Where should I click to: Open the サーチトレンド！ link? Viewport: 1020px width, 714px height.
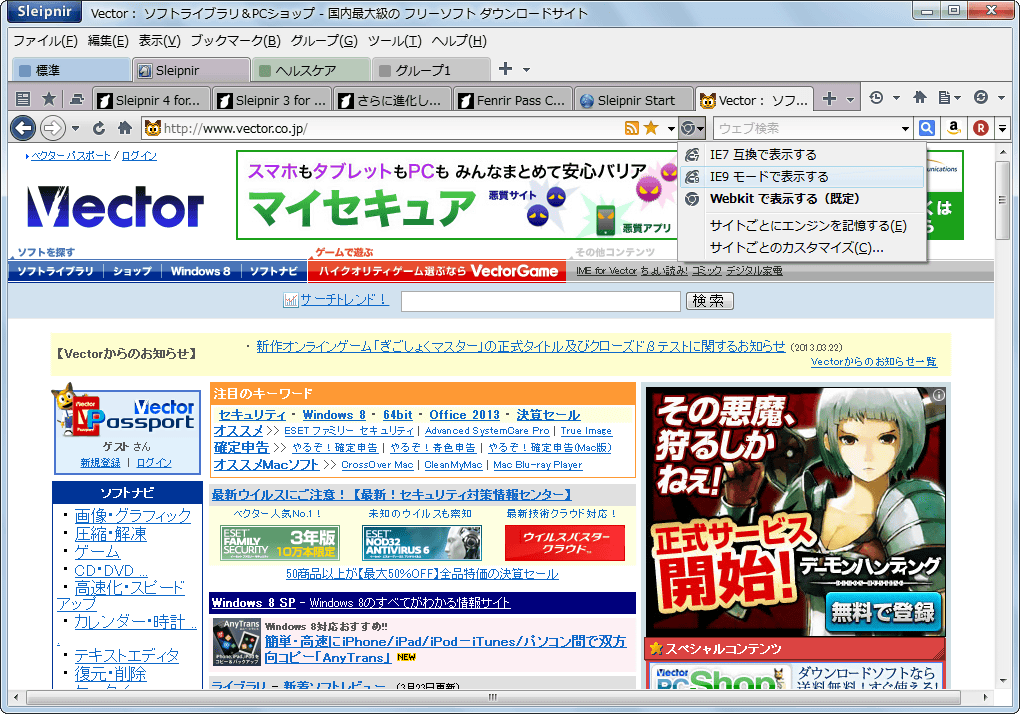click(344, 300)
